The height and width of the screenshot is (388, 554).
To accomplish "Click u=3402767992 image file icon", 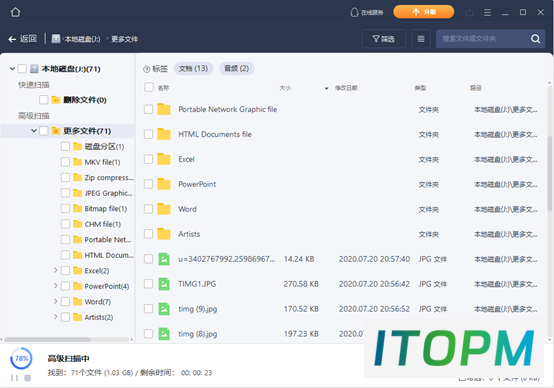I will 164,259.
